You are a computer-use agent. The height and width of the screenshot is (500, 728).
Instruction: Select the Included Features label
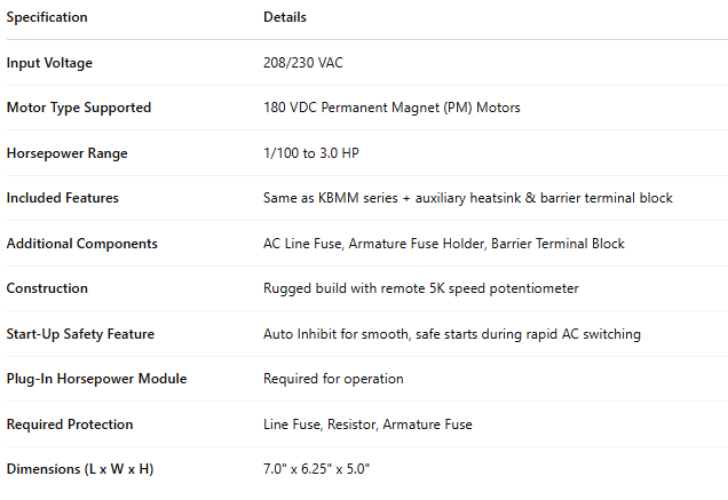pos(62,198)
